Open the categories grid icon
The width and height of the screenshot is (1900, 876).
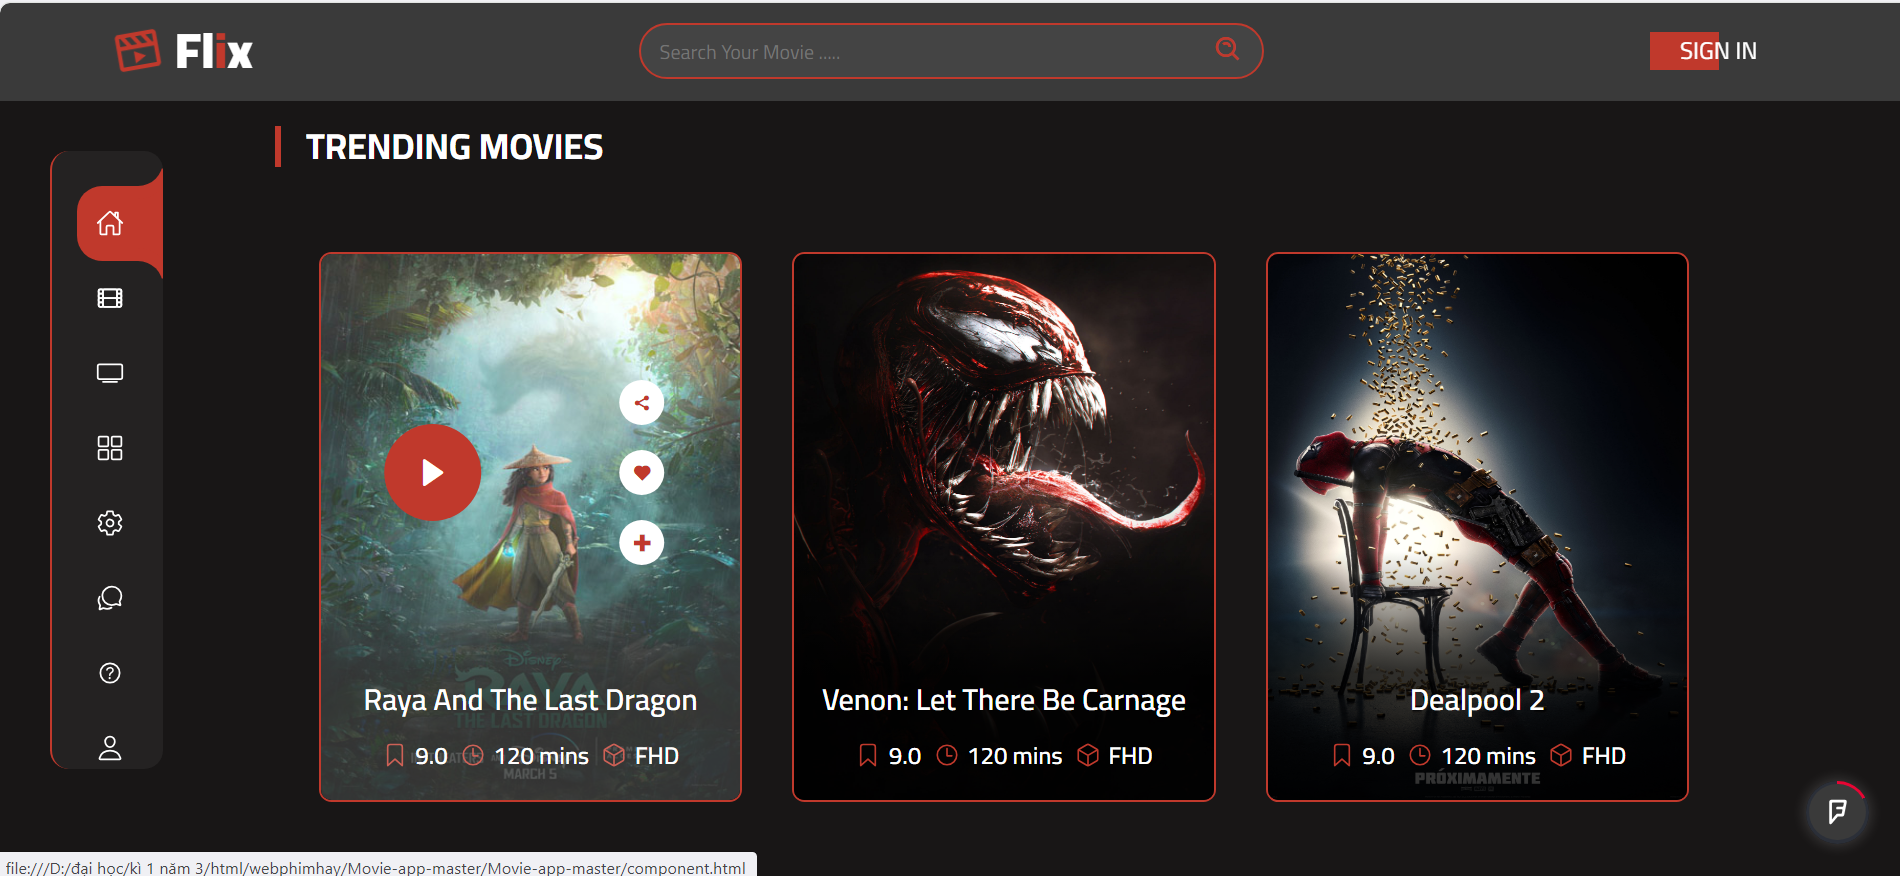(110, 448)
